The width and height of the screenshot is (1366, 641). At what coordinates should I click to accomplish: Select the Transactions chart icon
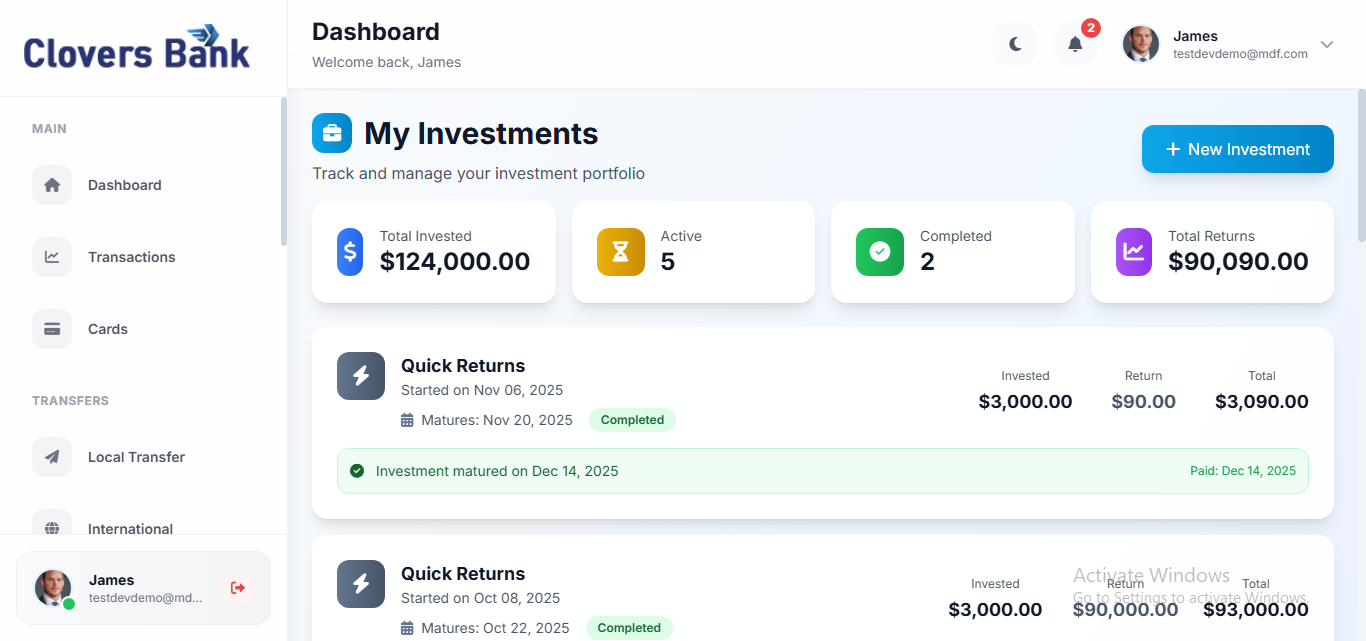pos(52,257)
